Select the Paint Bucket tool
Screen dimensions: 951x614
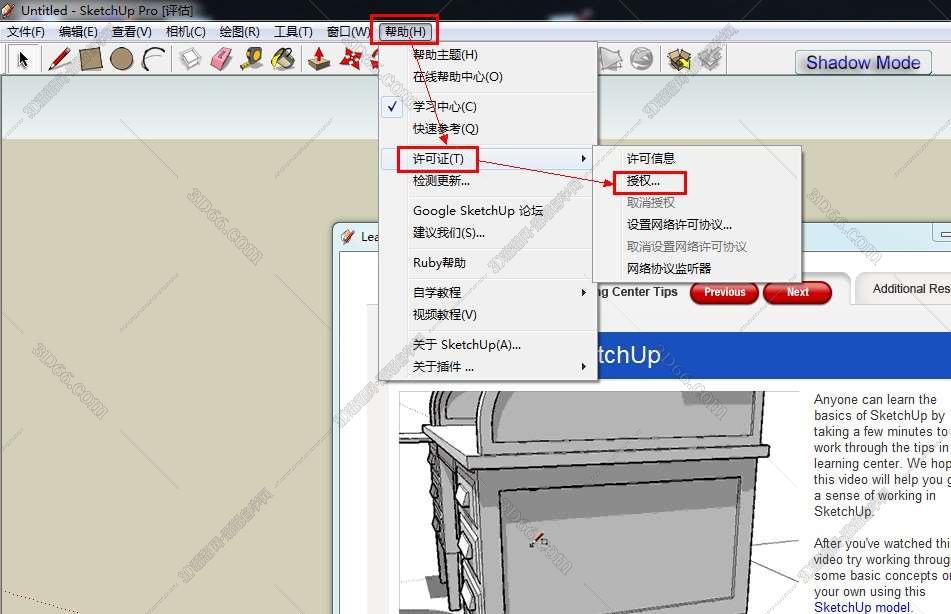tap(283, 59)
